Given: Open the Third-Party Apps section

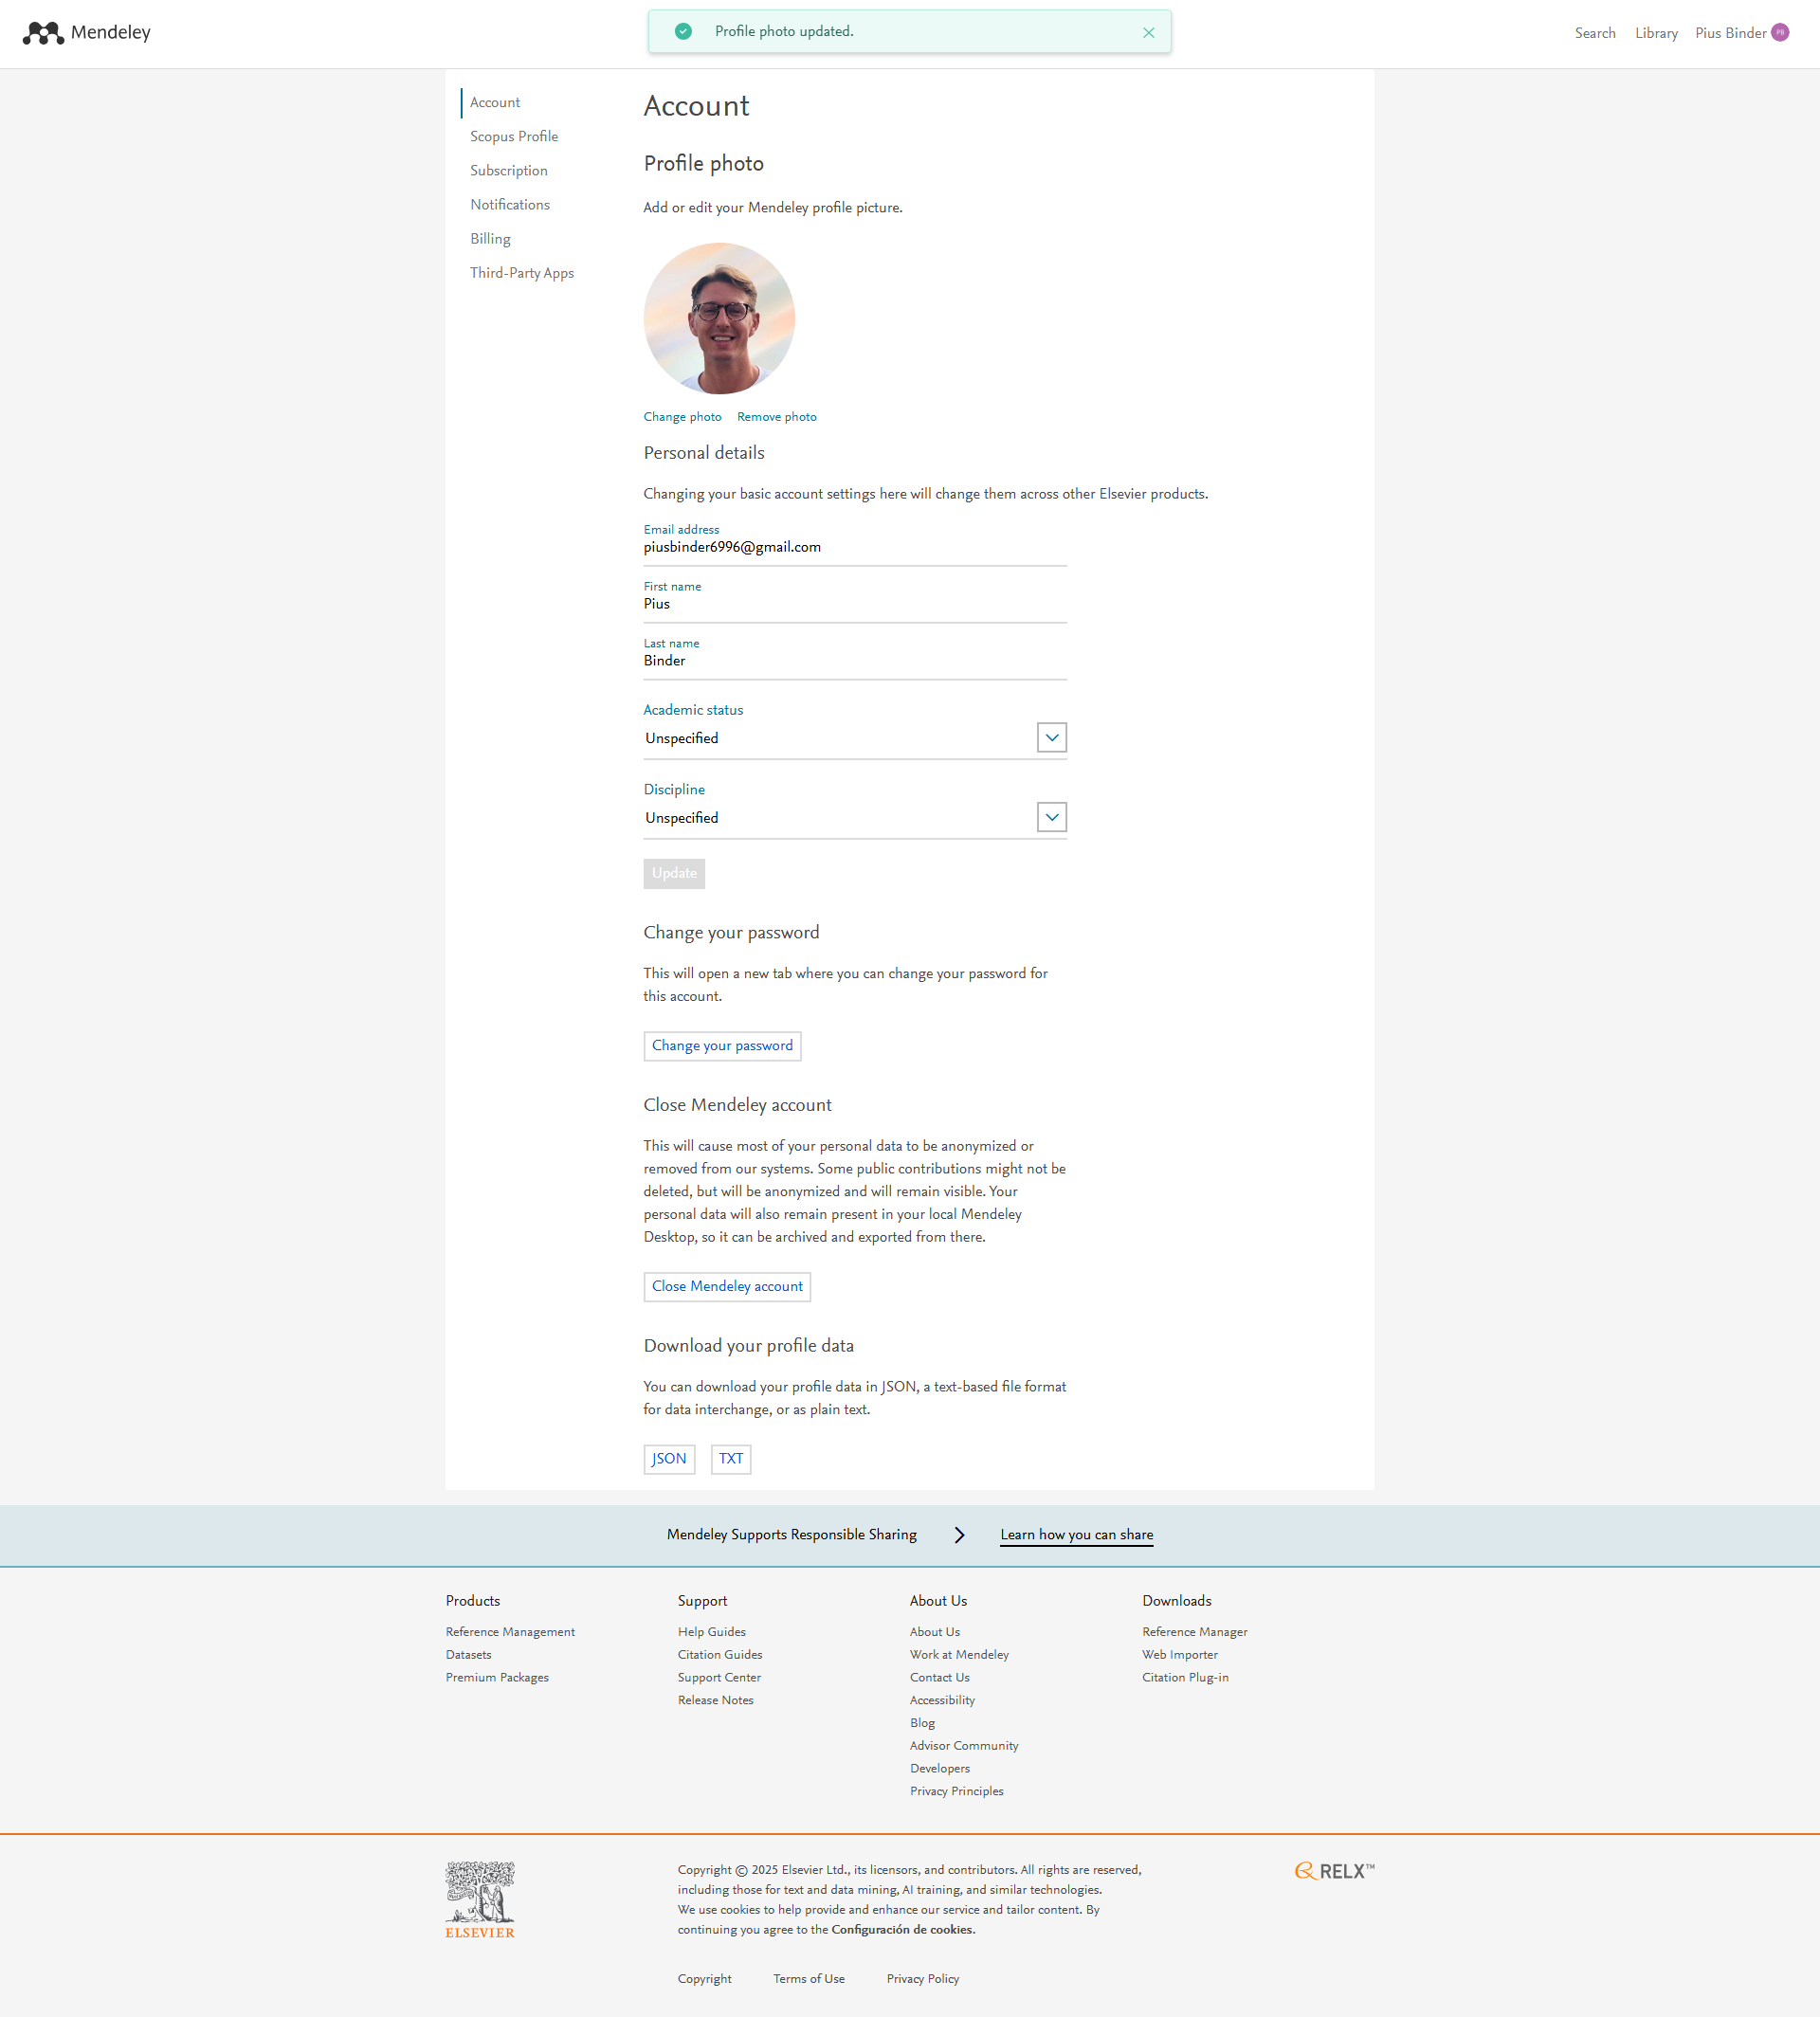Looking at the screenshot, I should (x=522, y=273).
